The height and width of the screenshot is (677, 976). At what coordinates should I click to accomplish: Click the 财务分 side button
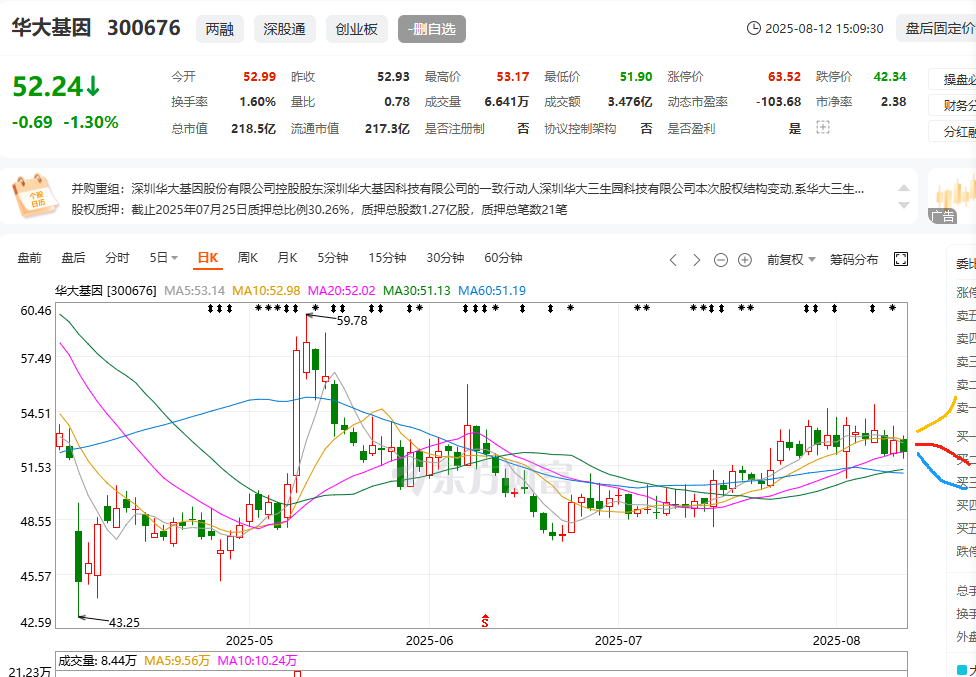pyautogui.click(x=953, y=106)
